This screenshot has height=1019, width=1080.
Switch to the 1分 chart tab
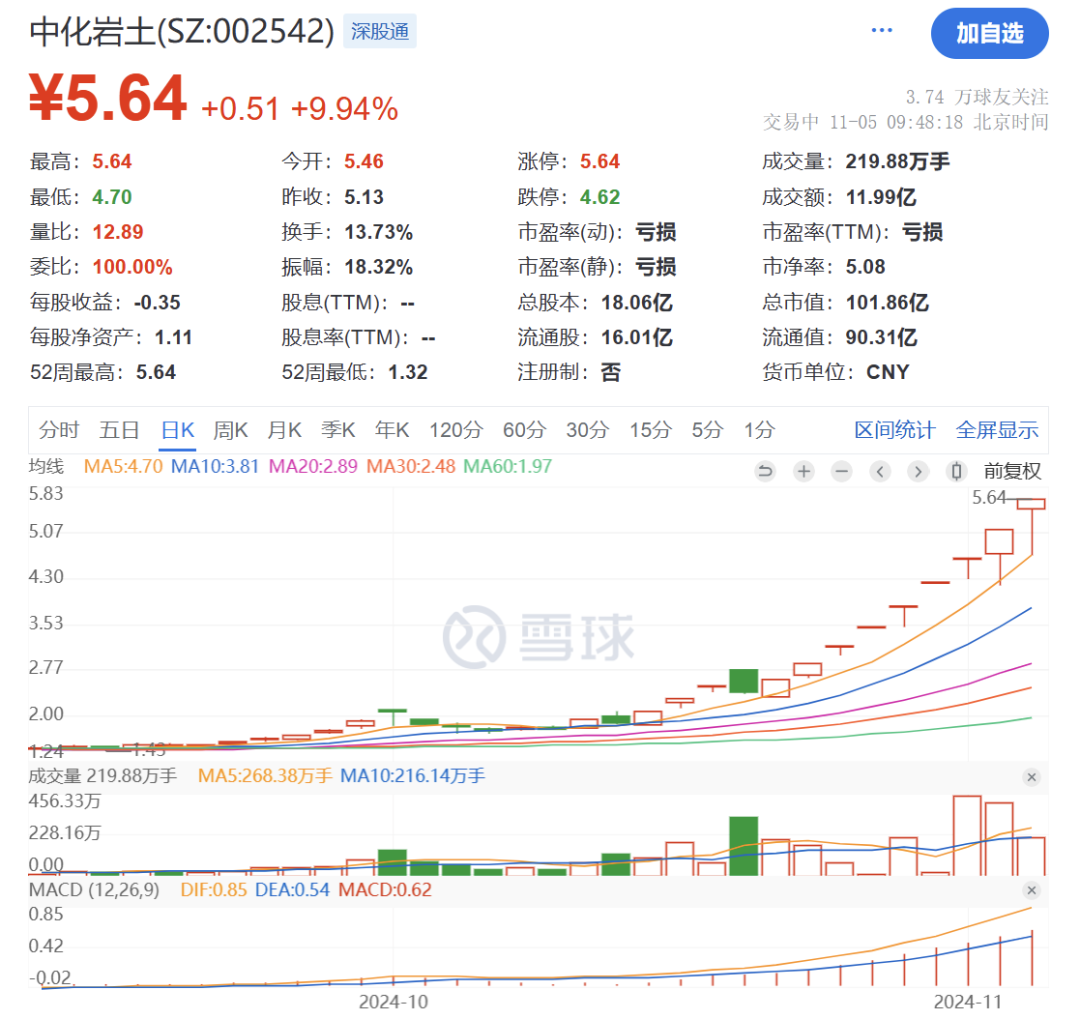pyautogui.click(x=759, y=430)
